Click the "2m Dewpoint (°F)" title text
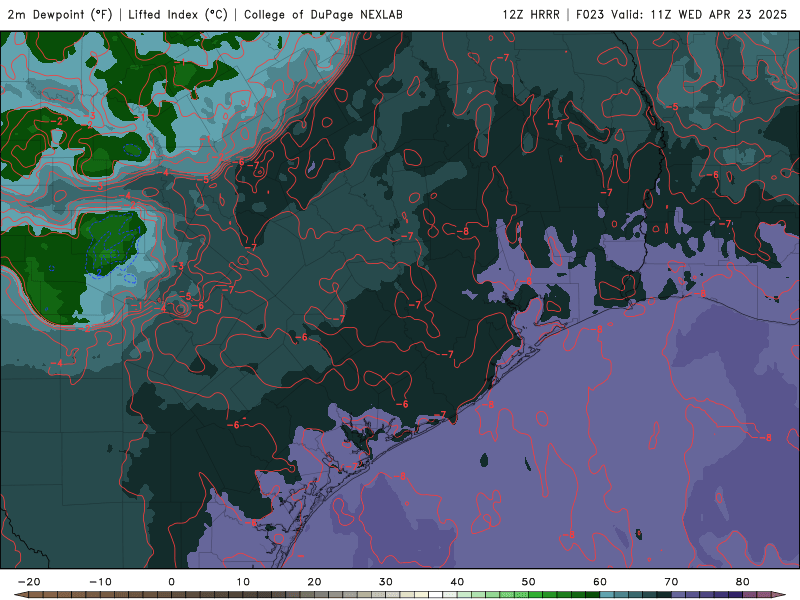 (60, 14)
